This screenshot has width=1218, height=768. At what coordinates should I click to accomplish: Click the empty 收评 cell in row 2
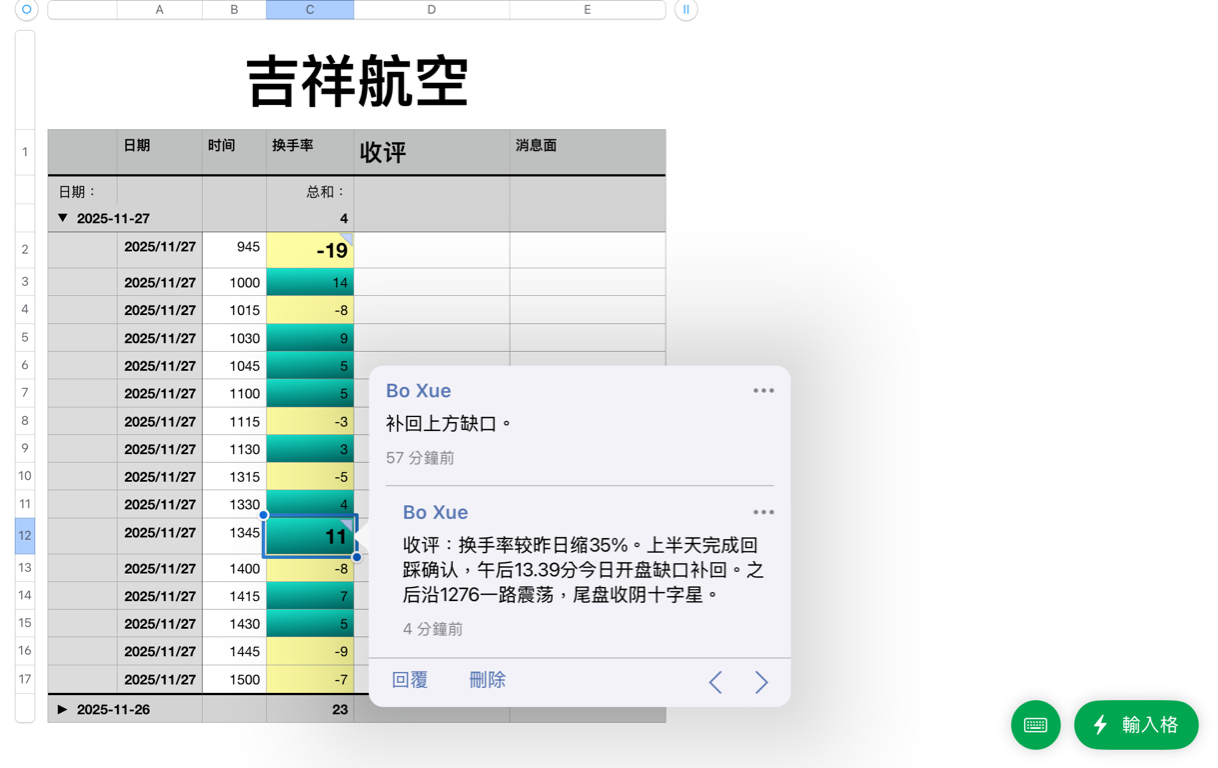432,250
